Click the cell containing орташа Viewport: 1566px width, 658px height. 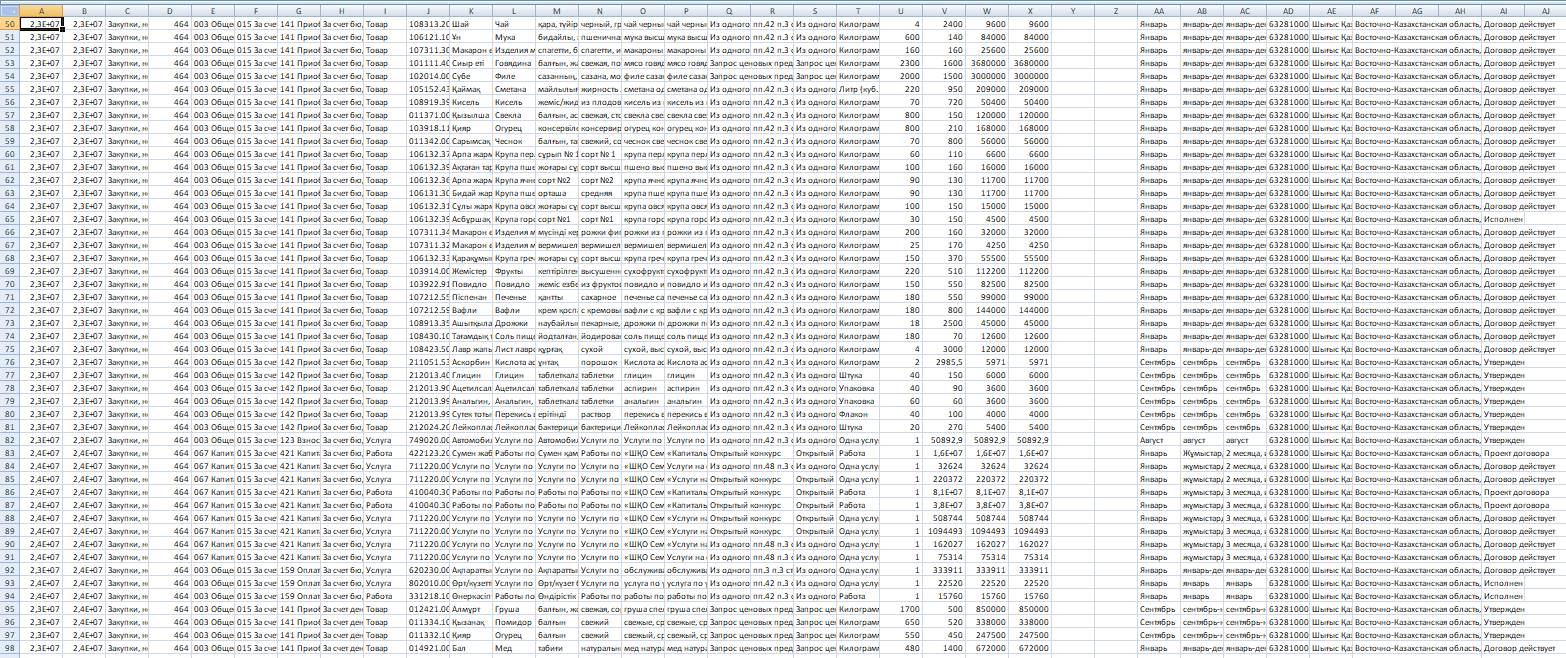(x=557, y=192)
